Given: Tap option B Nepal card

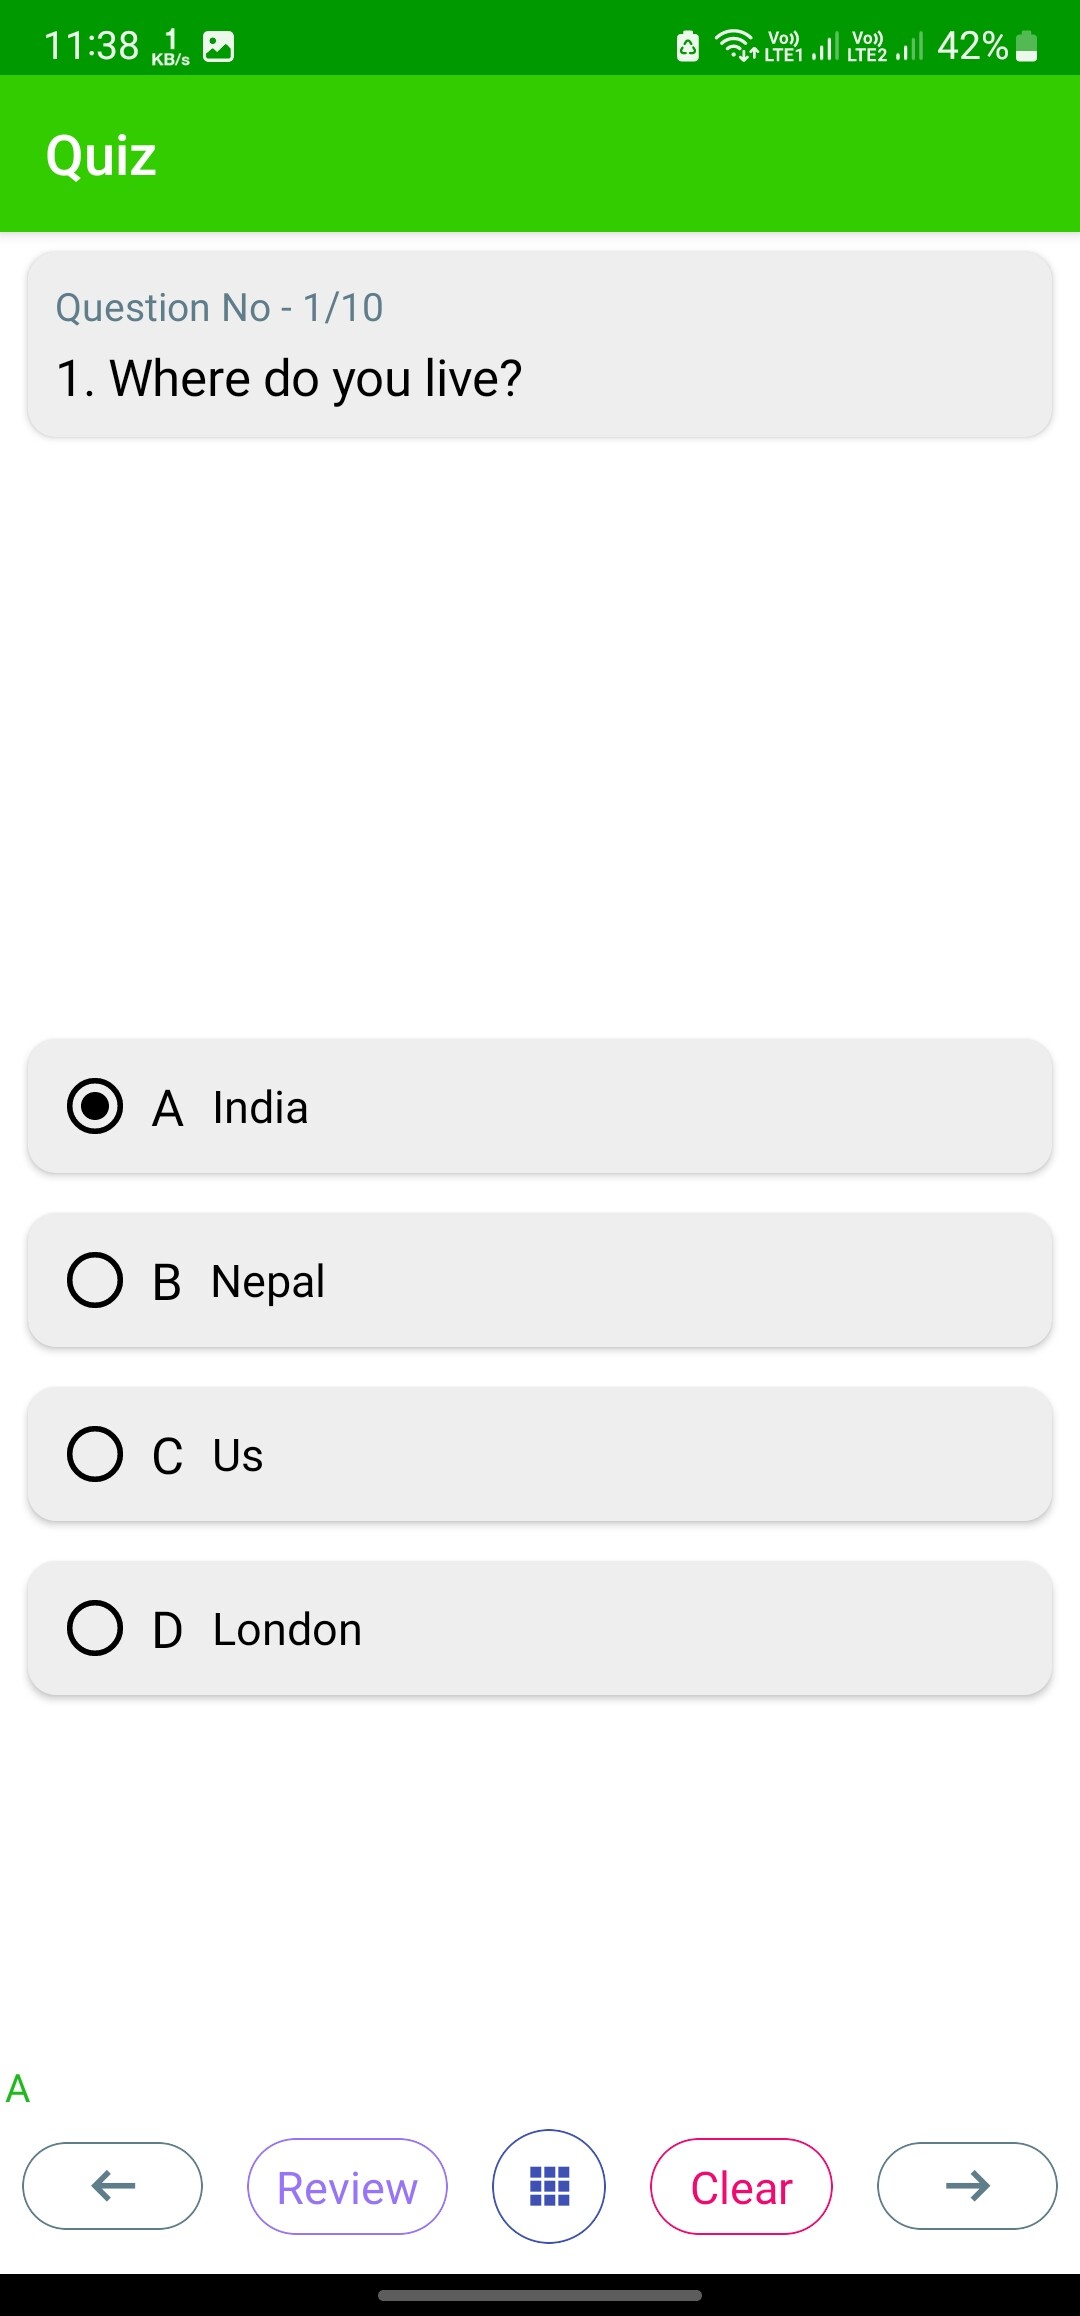Looking at the screenshot, I should [x=540, y=1281].
